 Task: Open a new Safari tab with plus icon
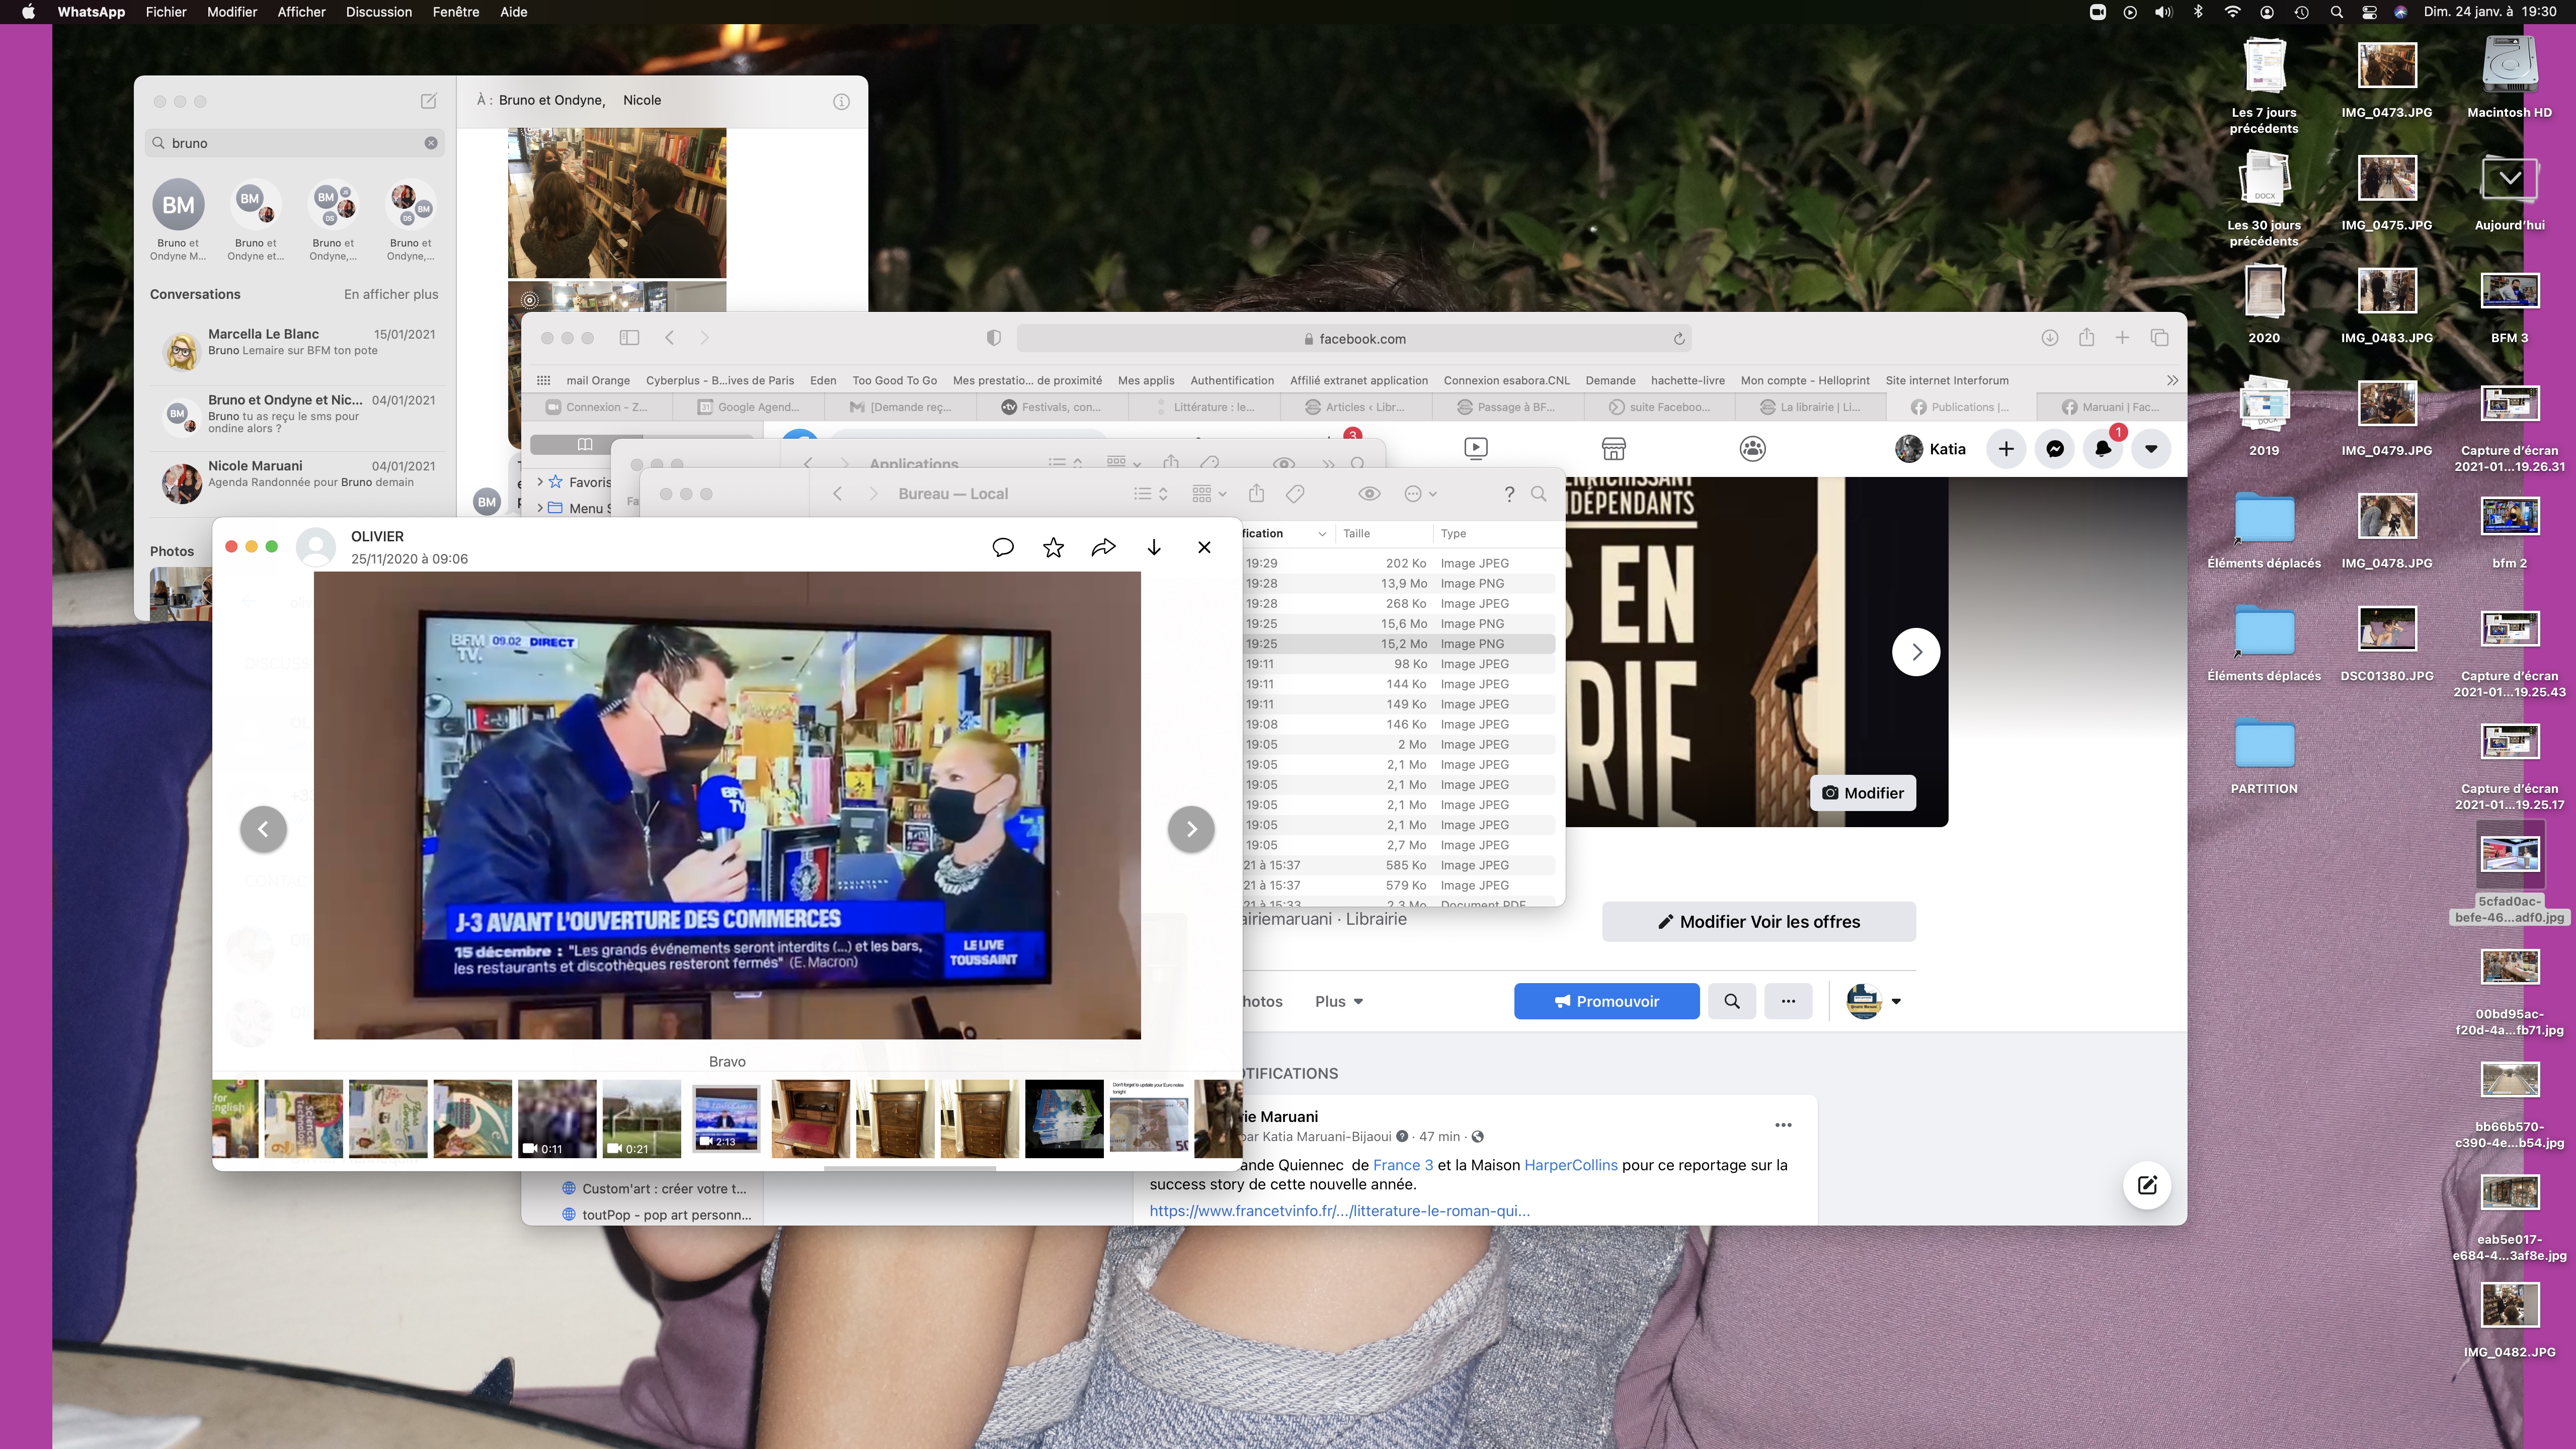pos(2122,338)
